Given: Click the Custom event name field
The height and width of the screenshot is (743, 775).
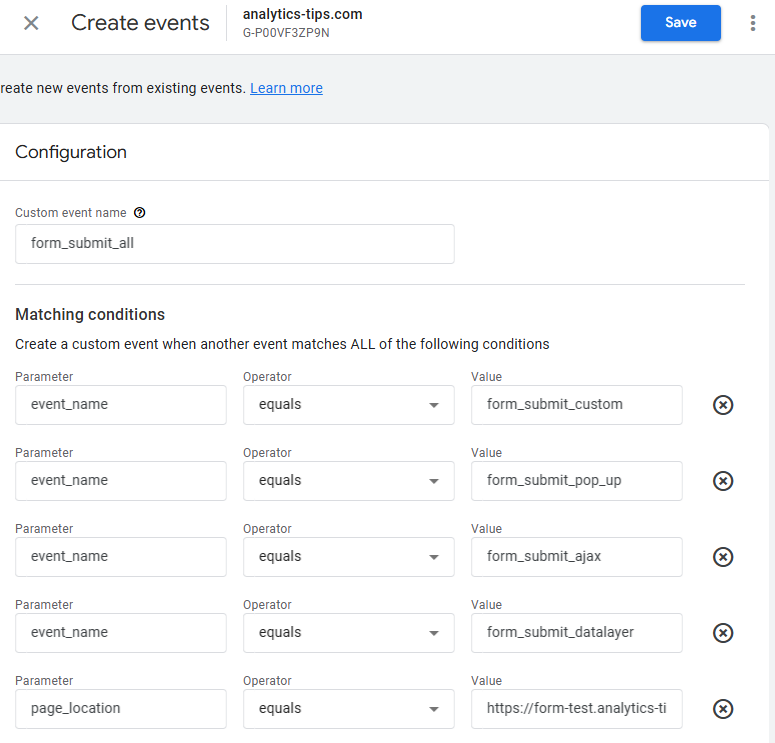Looking at the screenshot, I should pyautogui.click(x=234, y=243).
